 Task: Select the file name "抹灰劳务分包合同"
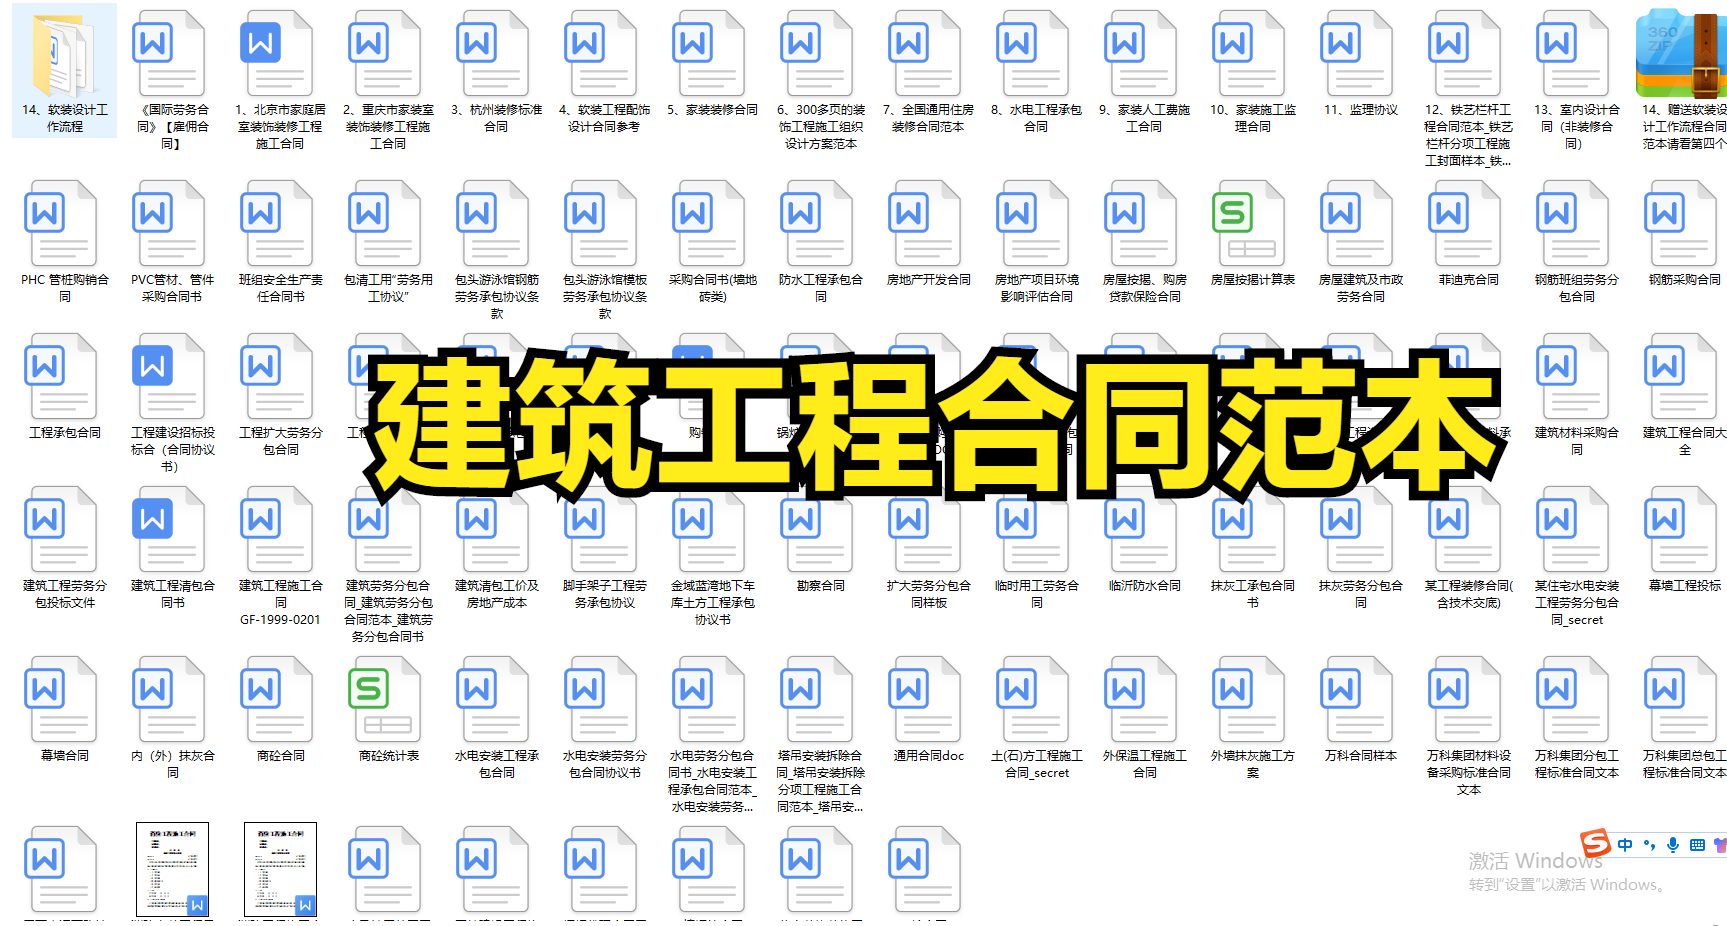coord(1361,594)
